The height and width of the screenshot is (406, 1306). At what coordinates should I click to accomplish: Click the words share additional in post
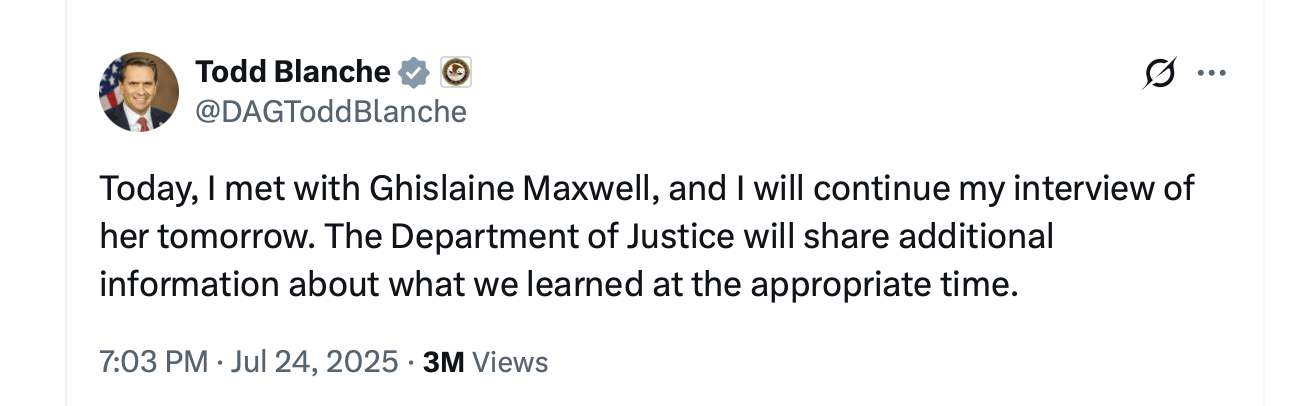(x=938, y=237)
